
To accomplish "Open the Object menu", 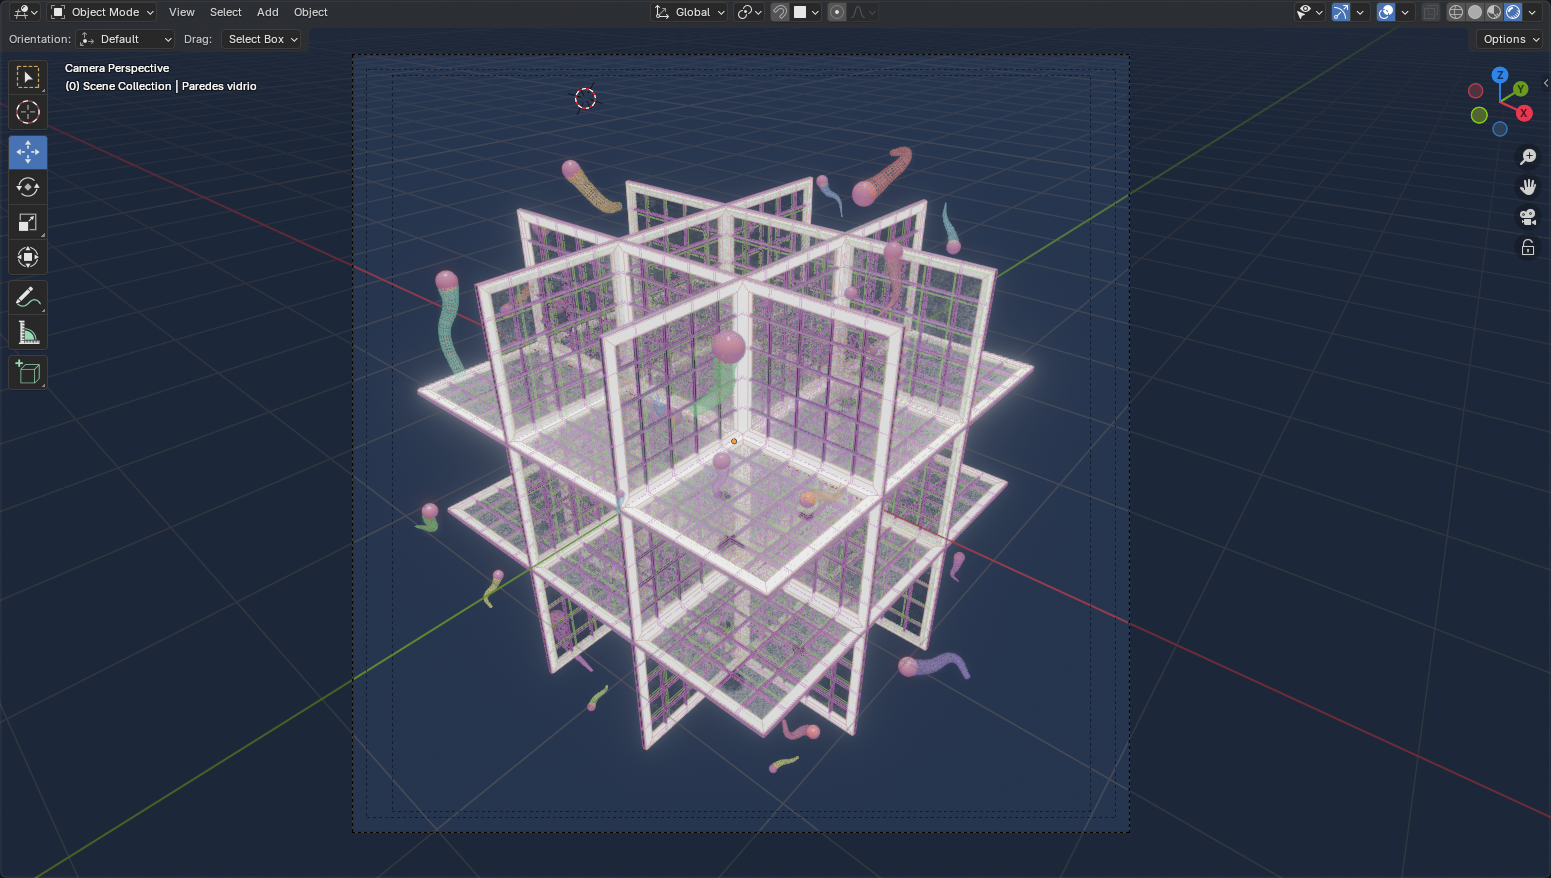I will [x=310, y=12].
